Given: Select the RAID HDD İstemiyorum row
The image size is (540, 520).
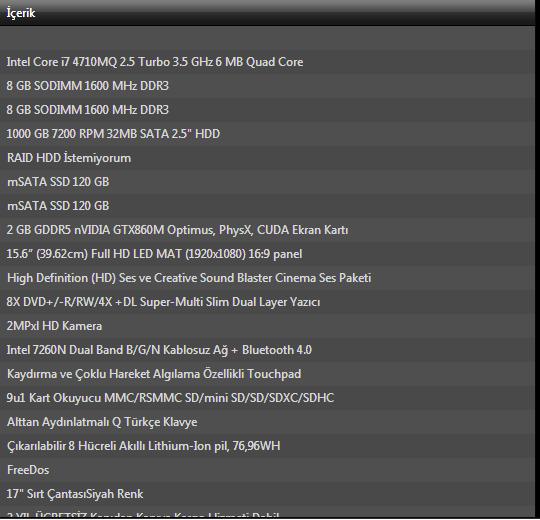Looking at the screenshot, I should pyautogui.click(x=268, y=158).
